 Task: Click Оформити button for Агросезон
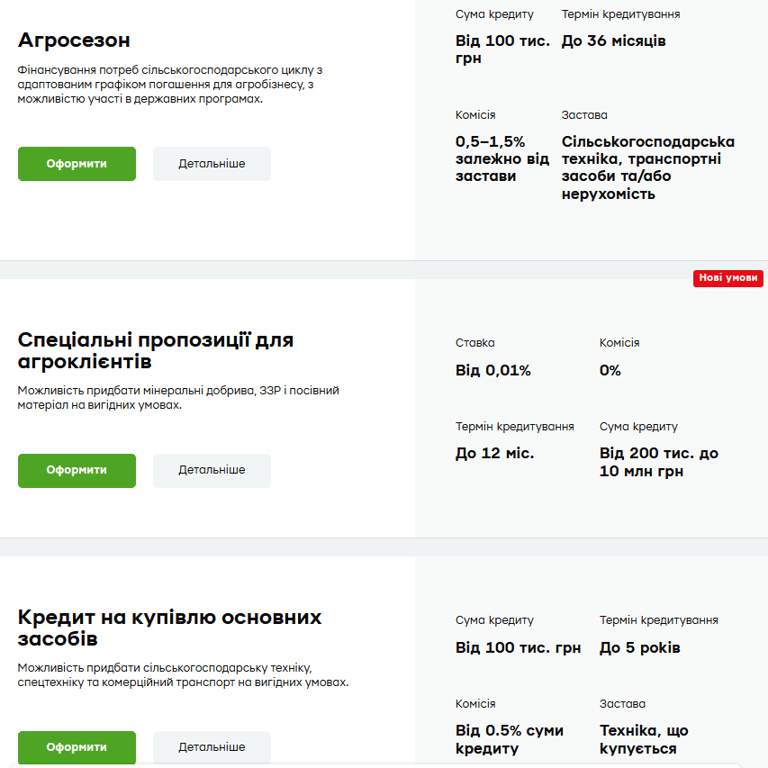77,164
